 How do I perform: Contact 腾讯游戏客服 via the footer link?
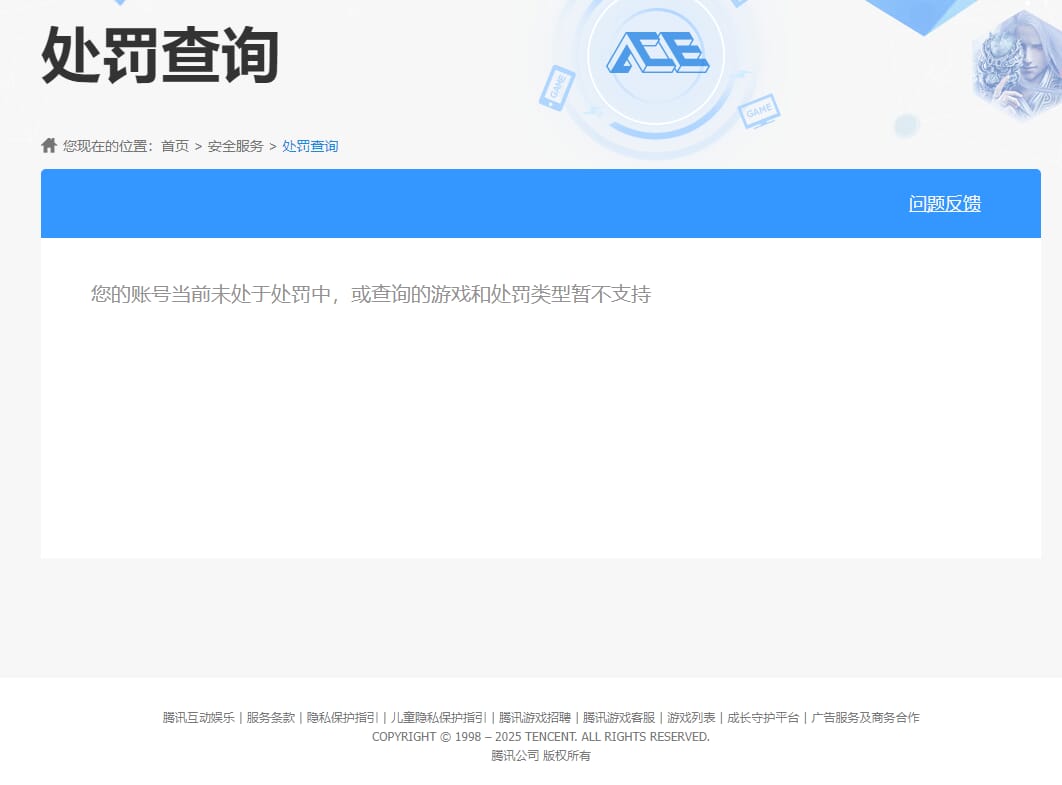point(619,718)
